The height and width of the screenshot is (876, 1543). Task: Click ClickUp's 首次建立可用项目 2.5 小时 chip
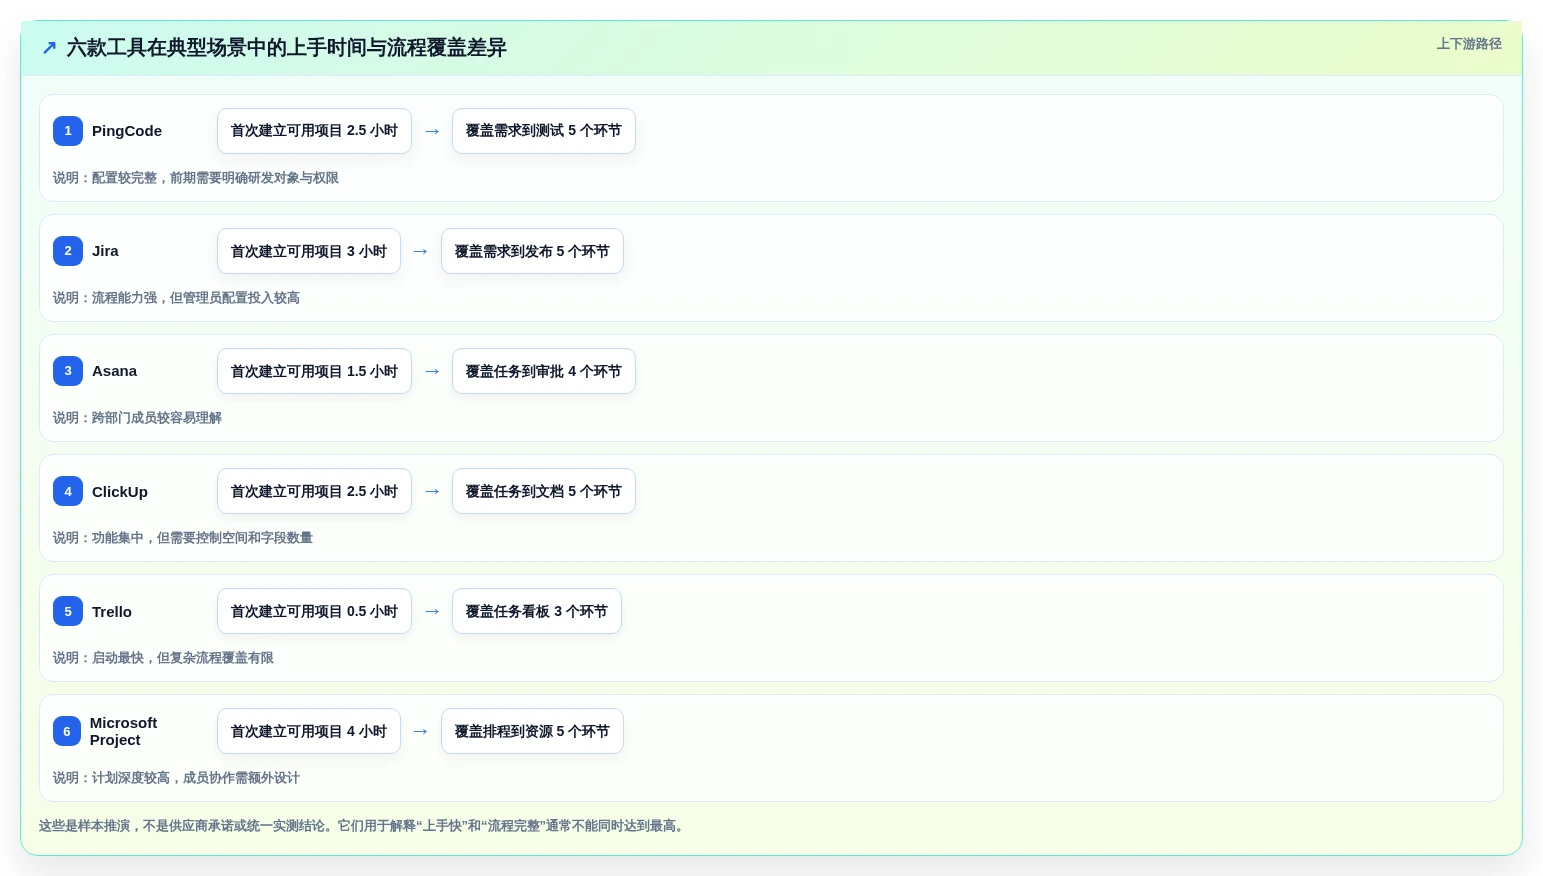(314, 491)
